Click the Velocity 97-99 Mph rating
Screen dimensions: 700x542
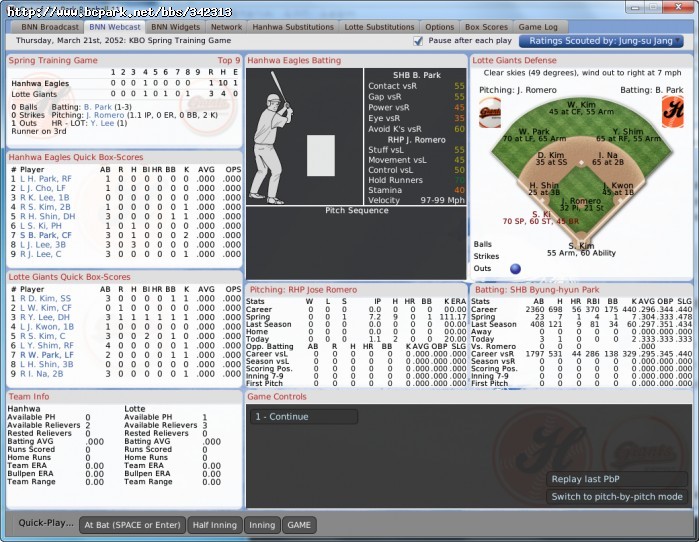coord(416,200)
